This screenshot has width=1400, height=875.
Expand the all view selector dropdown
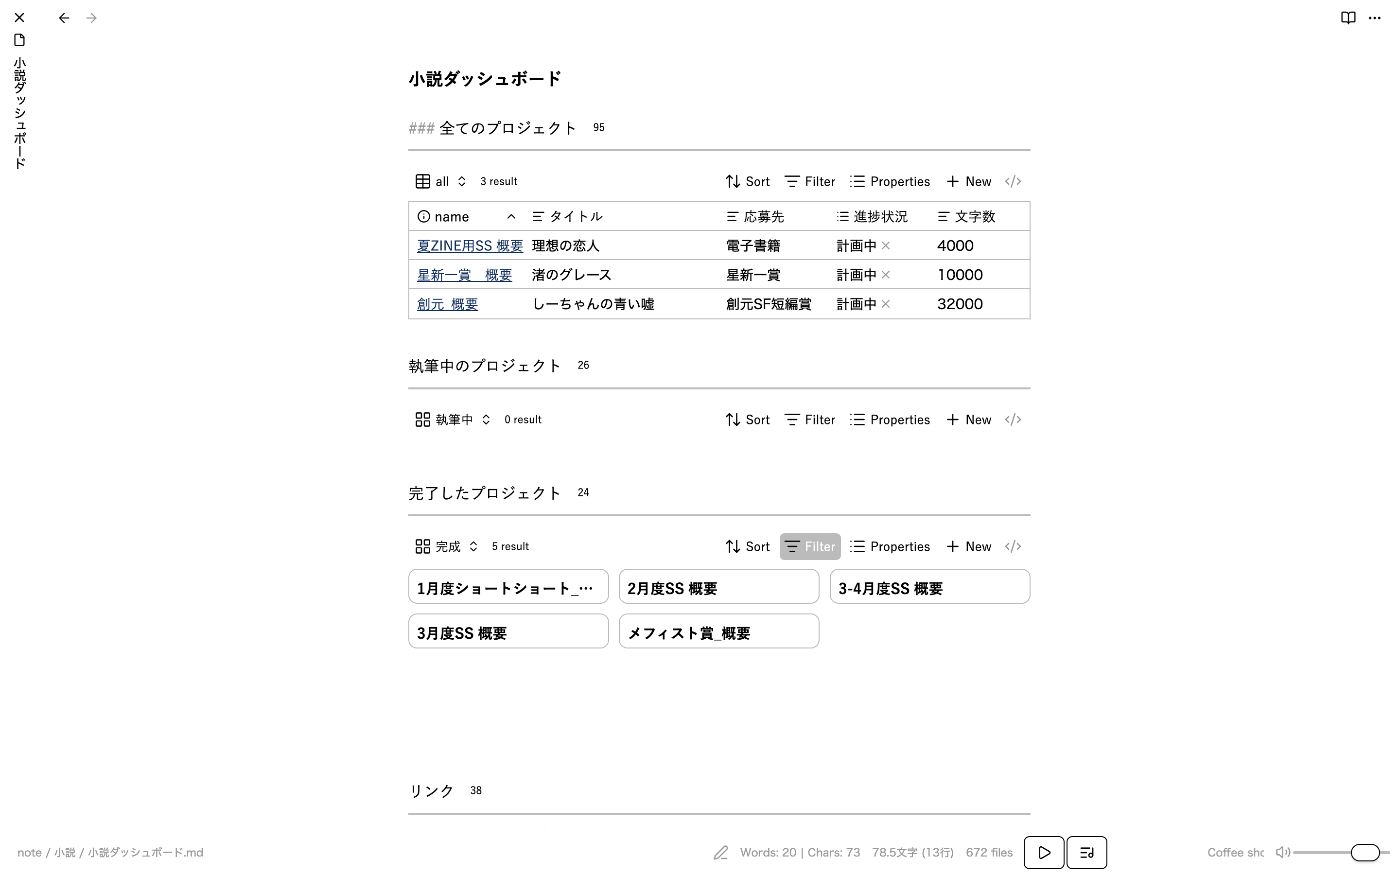441,181
